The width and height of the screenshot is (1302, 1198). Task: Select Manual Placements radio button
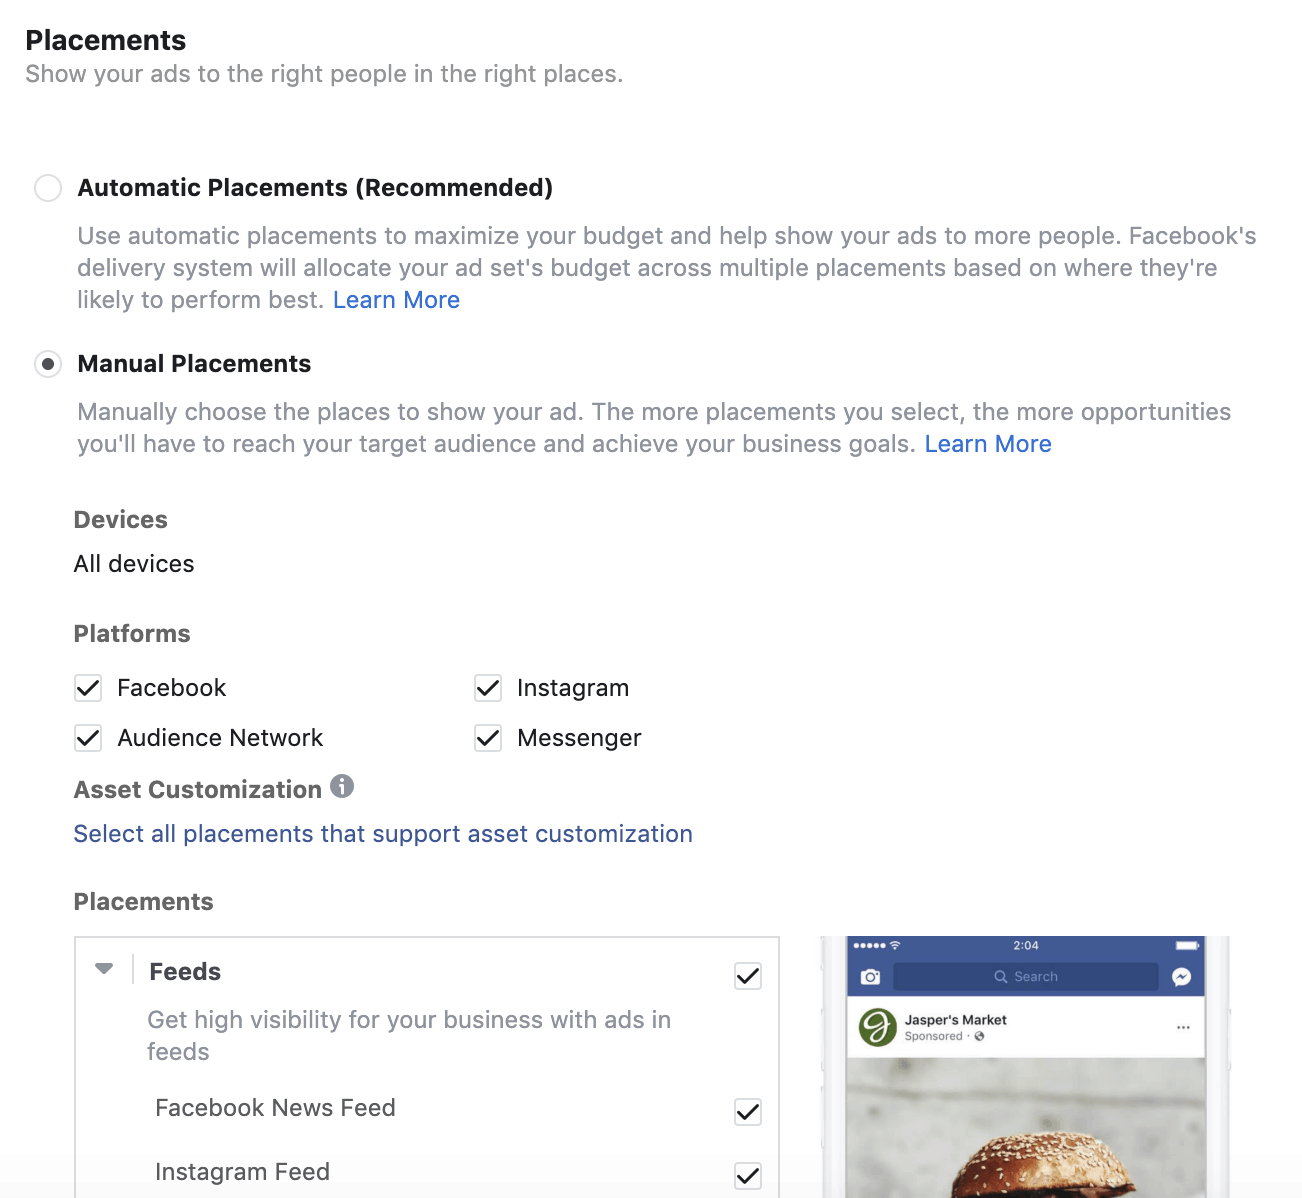click(48, 364)
